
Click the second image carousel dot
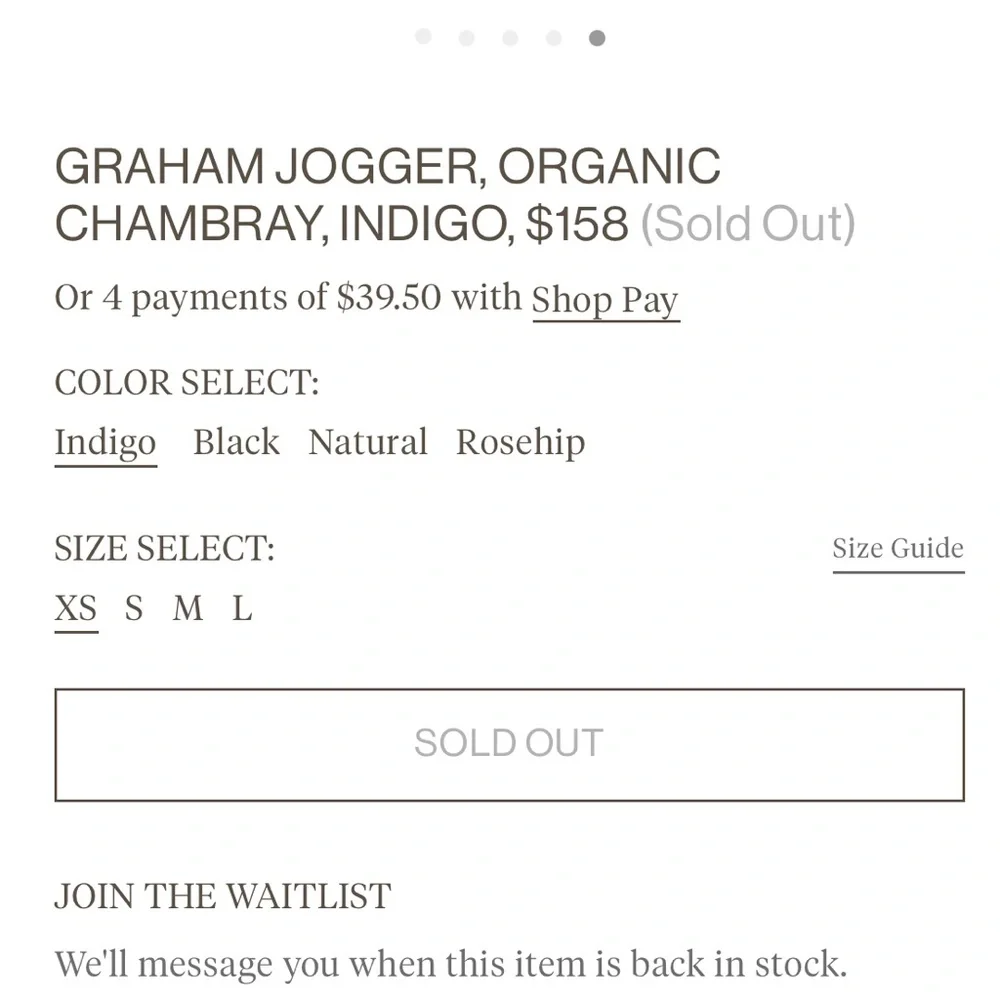click(x=466, y=36)
